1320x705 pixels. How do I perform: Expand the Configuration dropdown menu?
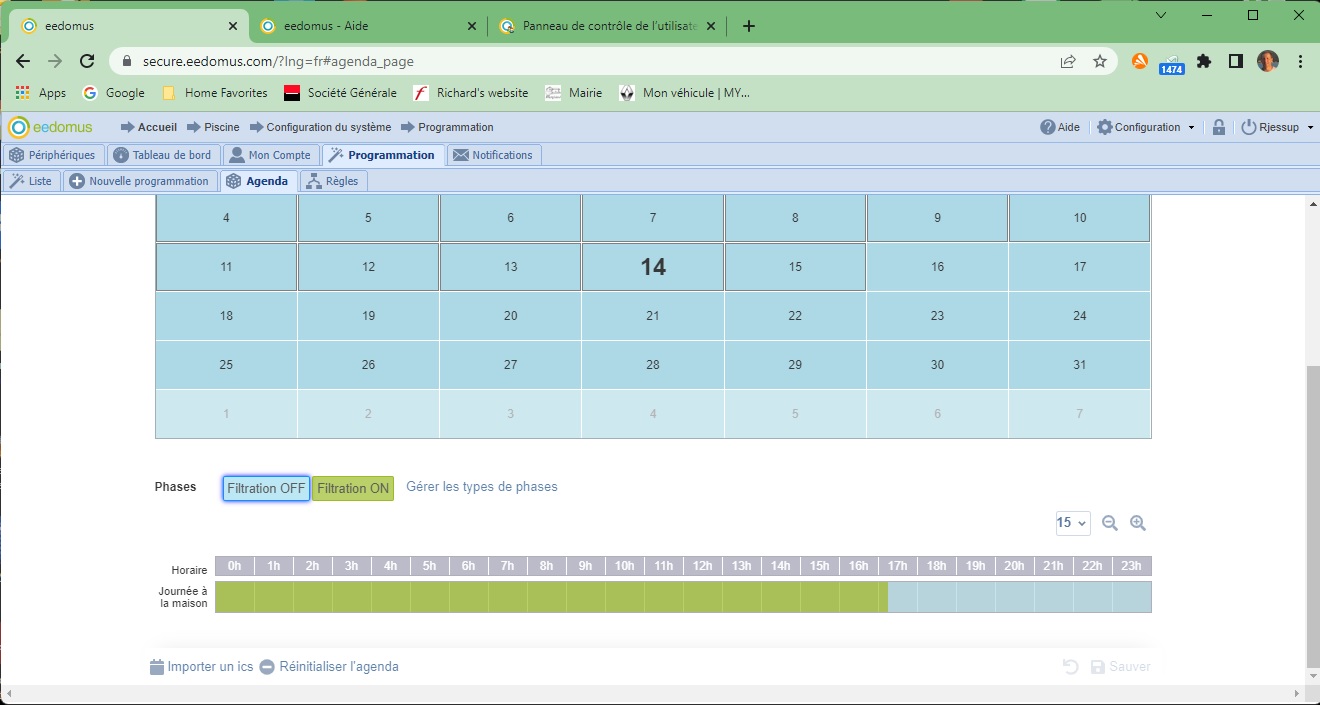tap(1146, 127)
